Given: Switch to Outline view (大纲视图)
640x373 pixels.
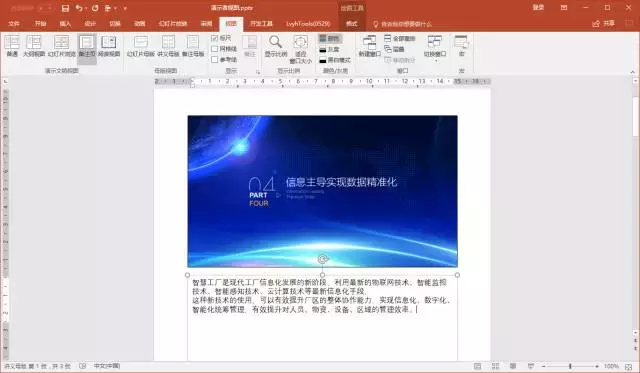Looking at the screenshot, I should tap(34, 45).
